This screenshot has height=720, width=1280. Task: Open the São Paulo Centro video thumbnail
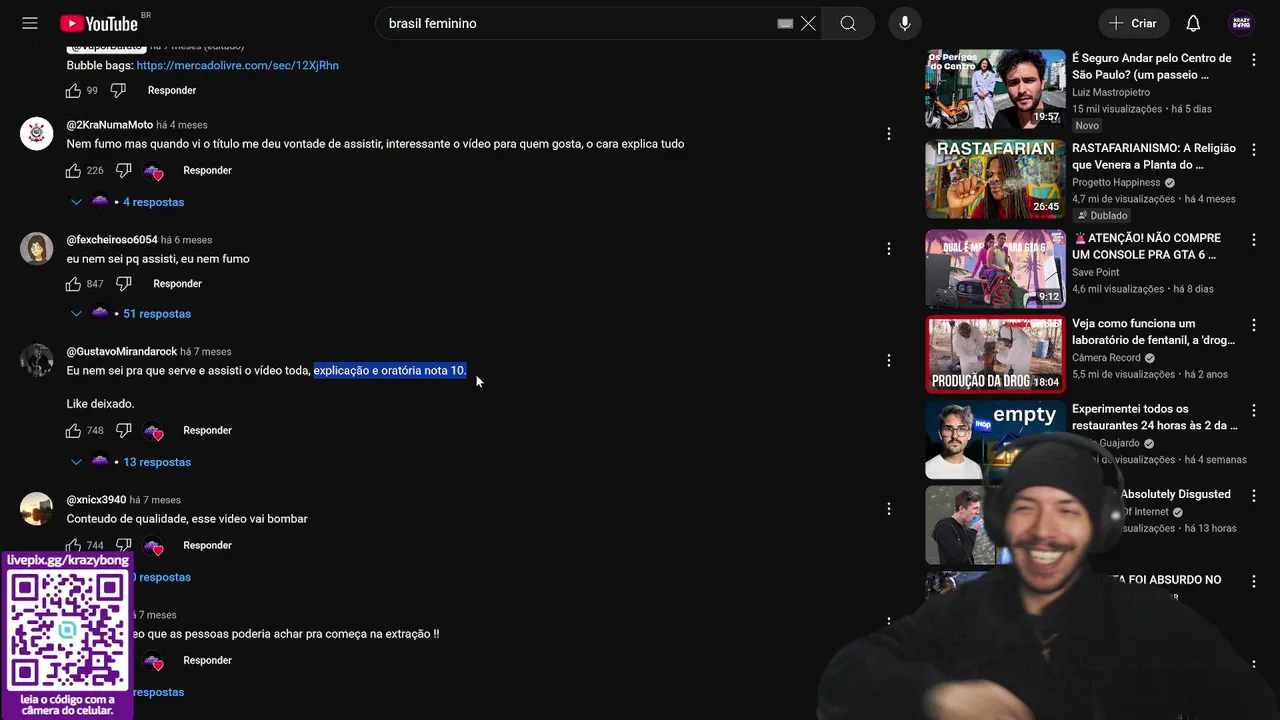(995, 89)
